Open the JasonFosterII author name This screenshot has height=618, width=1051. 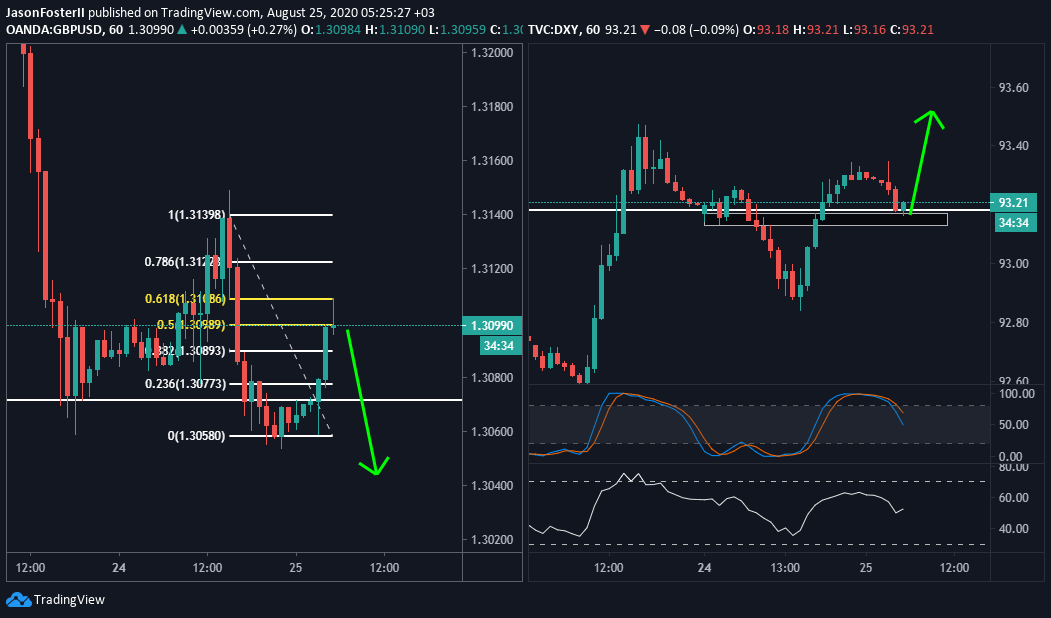click(x=46, y=12)
